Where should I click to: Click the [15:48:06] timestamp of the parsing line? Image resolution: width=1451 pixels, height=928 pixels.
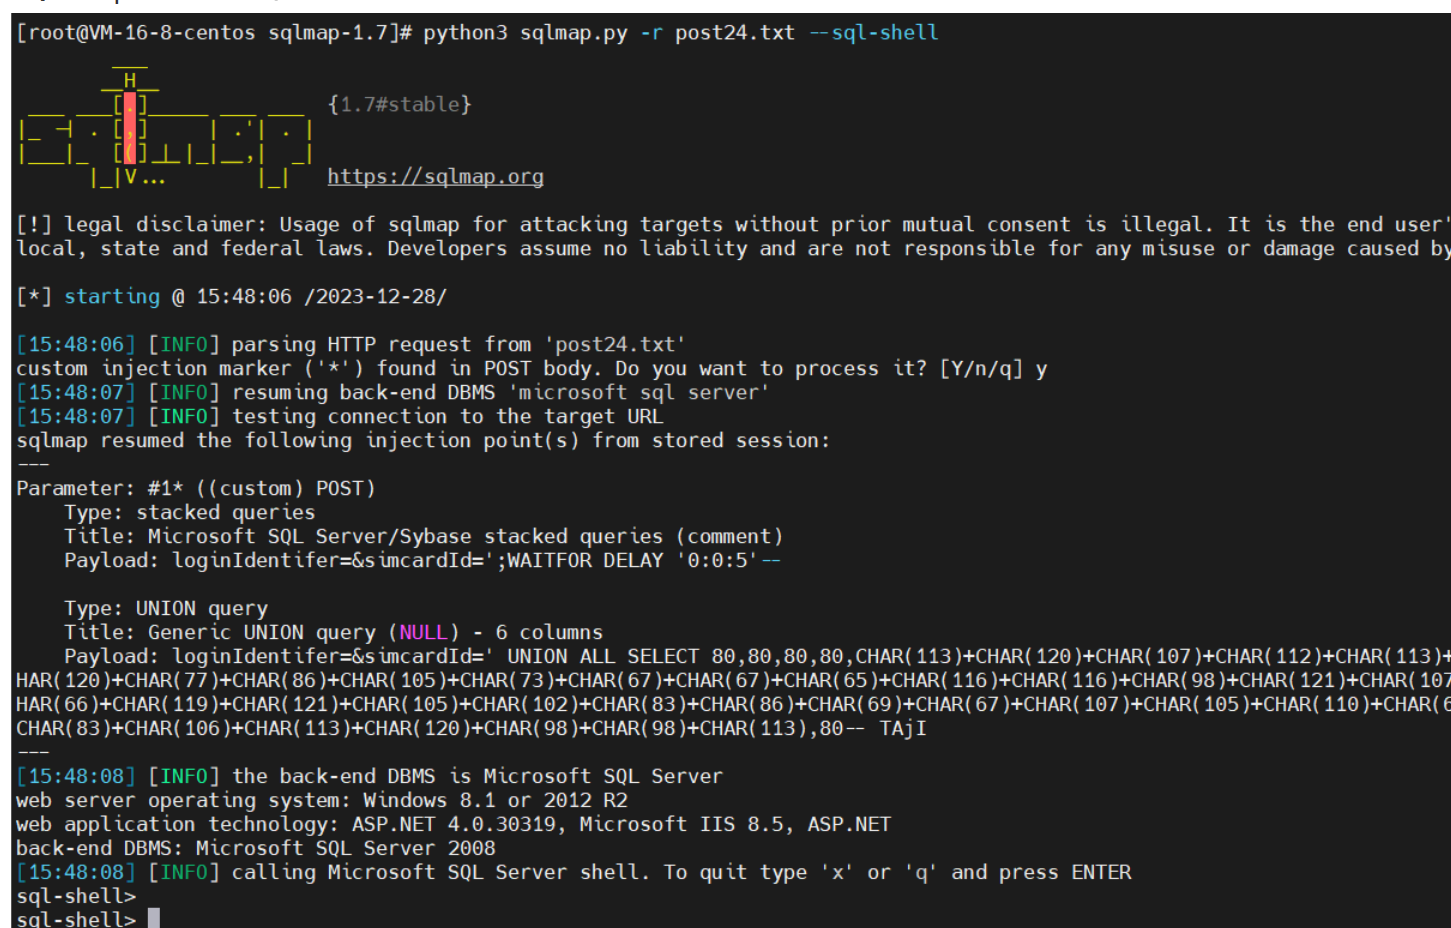click(x=75, y=345)
